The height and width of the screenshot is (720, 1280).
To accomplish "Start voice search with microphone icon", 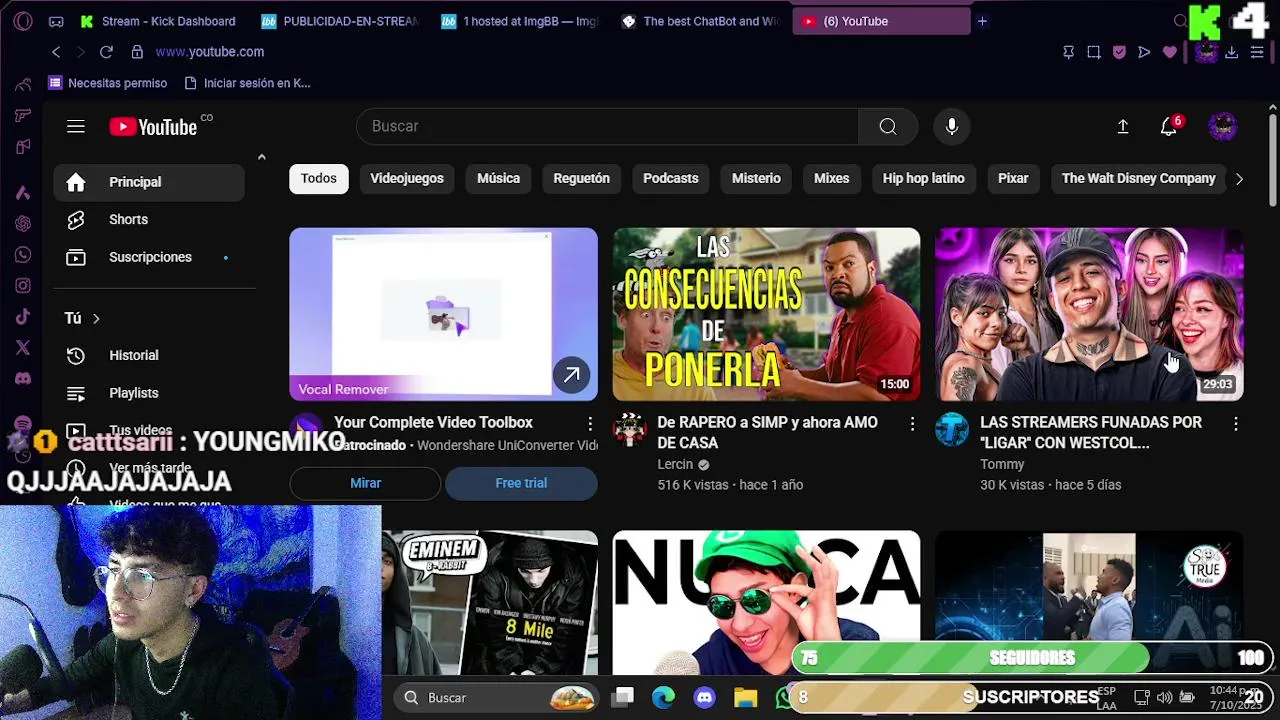I will [x=952, y=126].
